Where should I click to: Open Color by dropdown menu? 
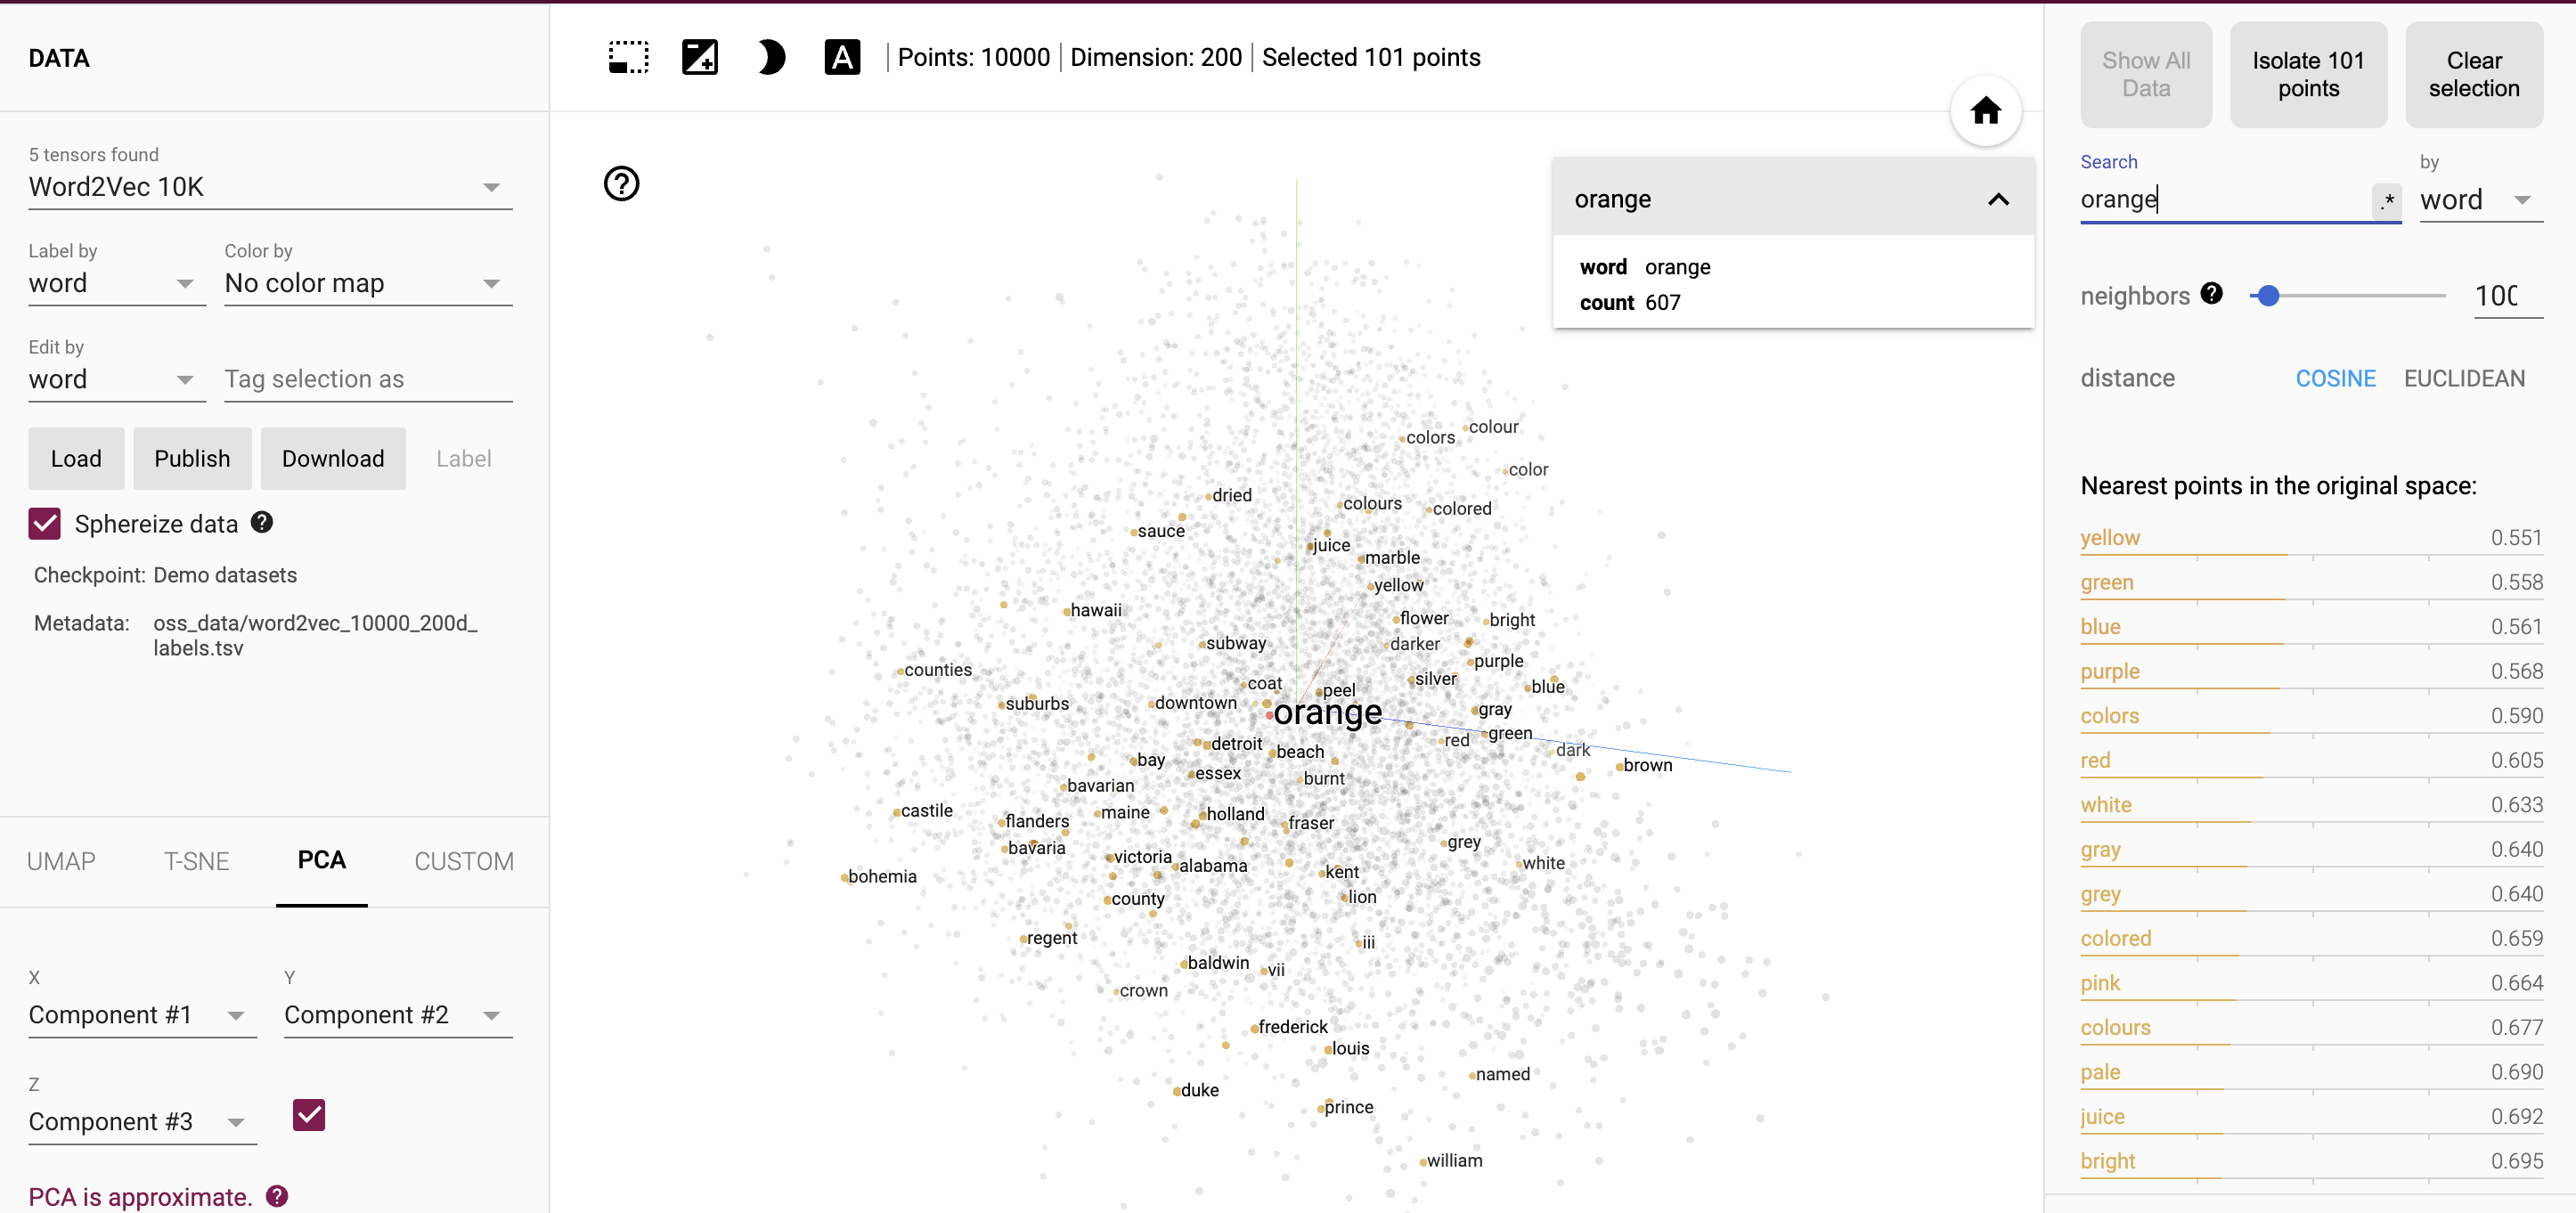tap(363, 282)
